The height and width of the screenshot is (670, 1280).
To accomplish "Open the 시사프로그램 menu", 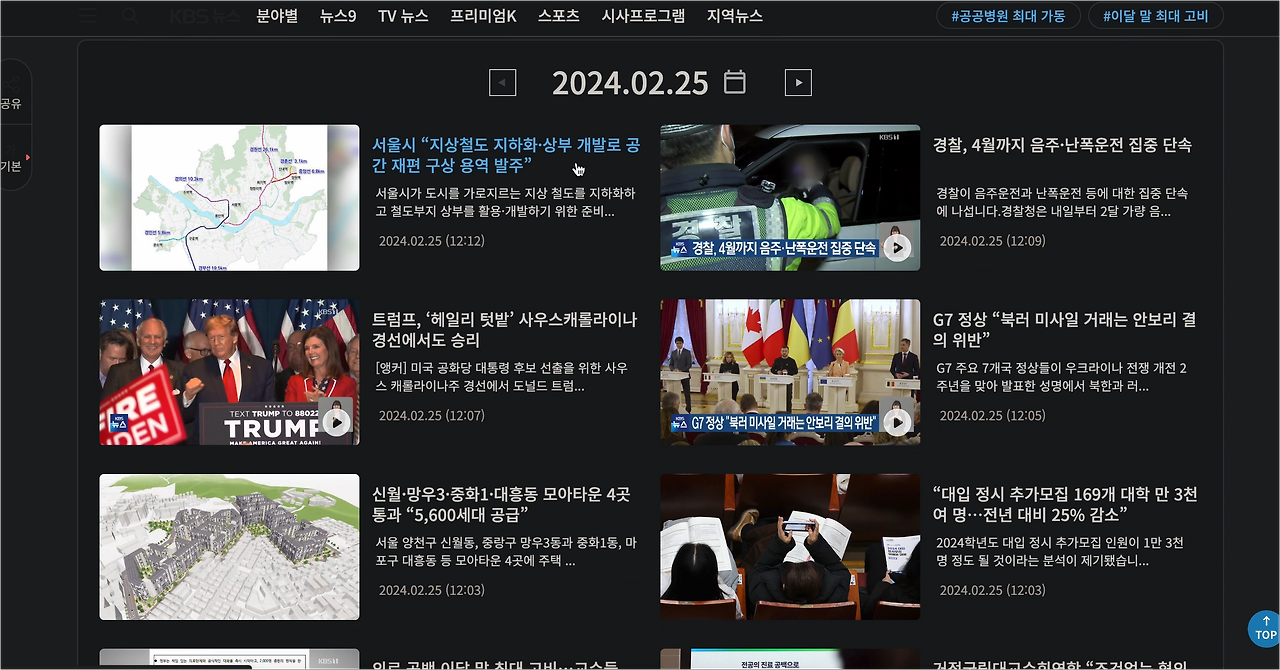I will pos(643,16).
